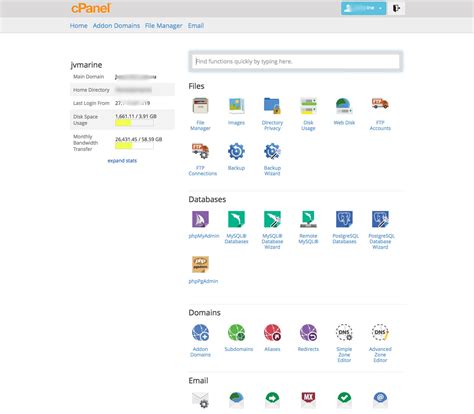This screenshot has width=474, height=414.
Task: Click the expand stats link
Action: point(122,161)
